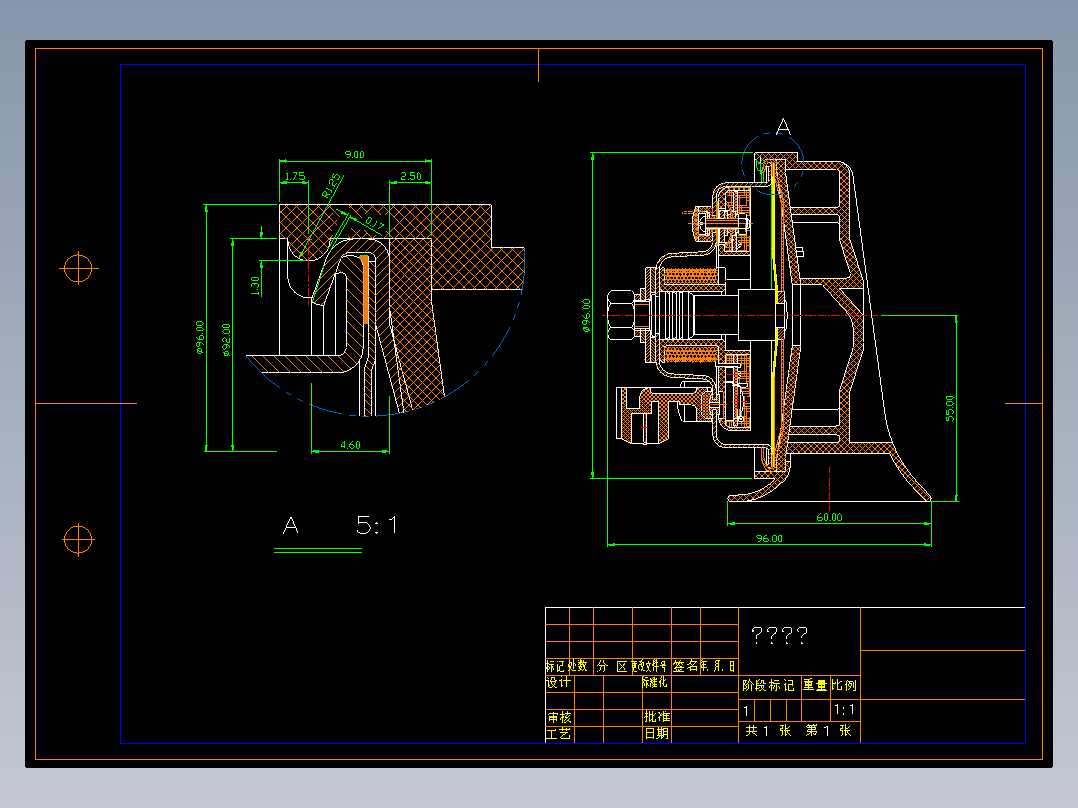
Task: Click the 96.00 overall length dimension
Action: click(769, 538)
